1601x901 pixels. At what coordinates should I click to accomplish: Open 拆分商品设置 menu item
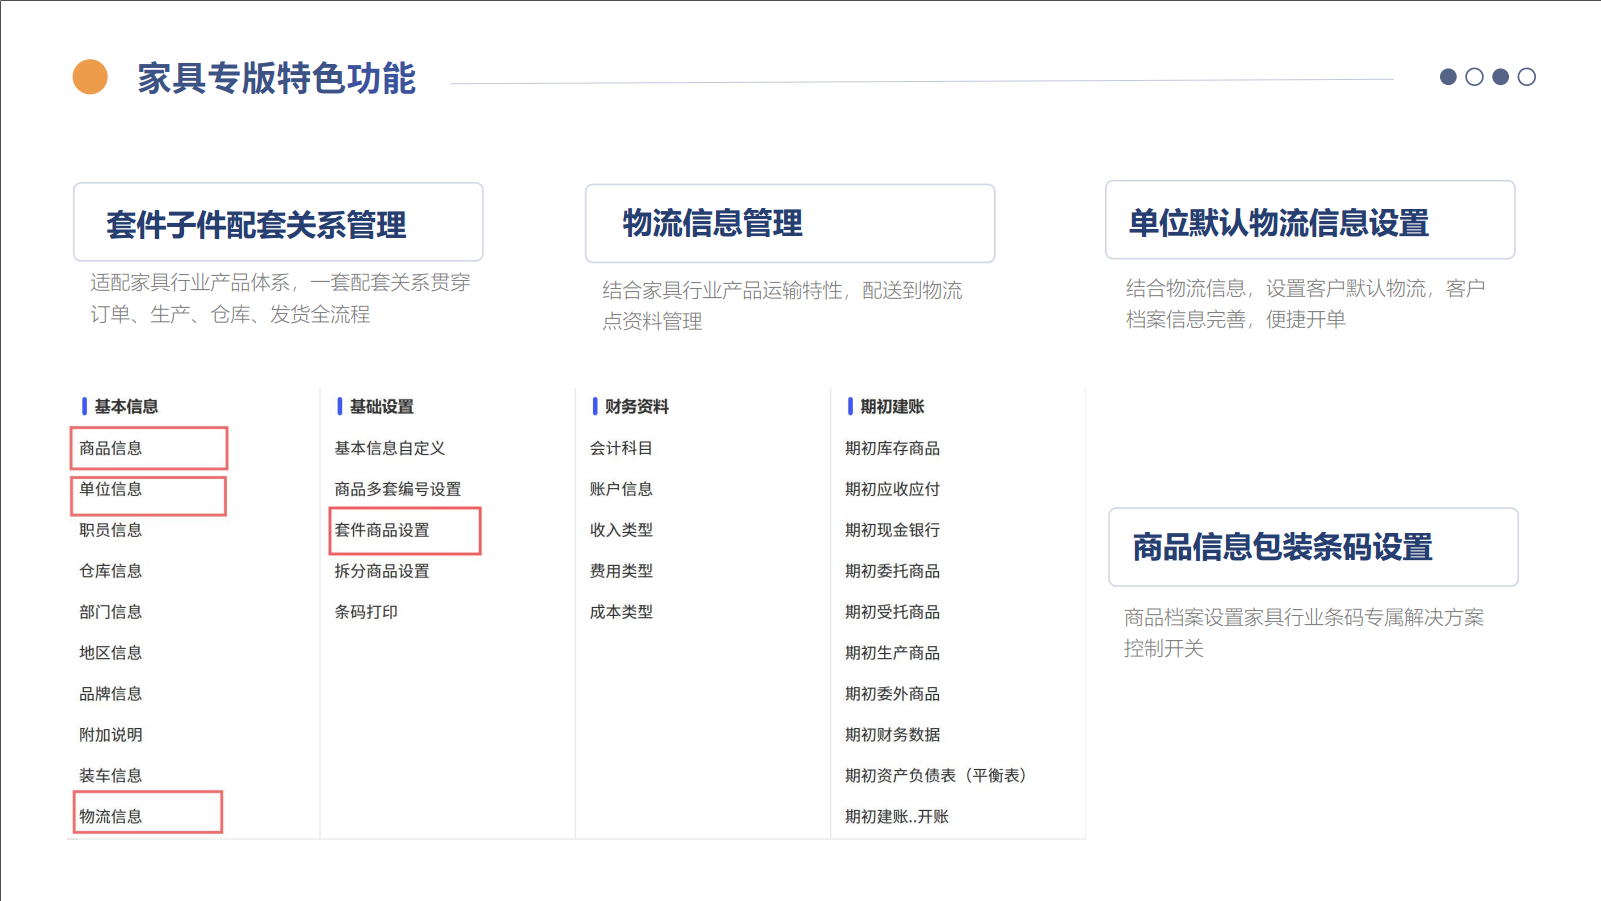point(382,571)
